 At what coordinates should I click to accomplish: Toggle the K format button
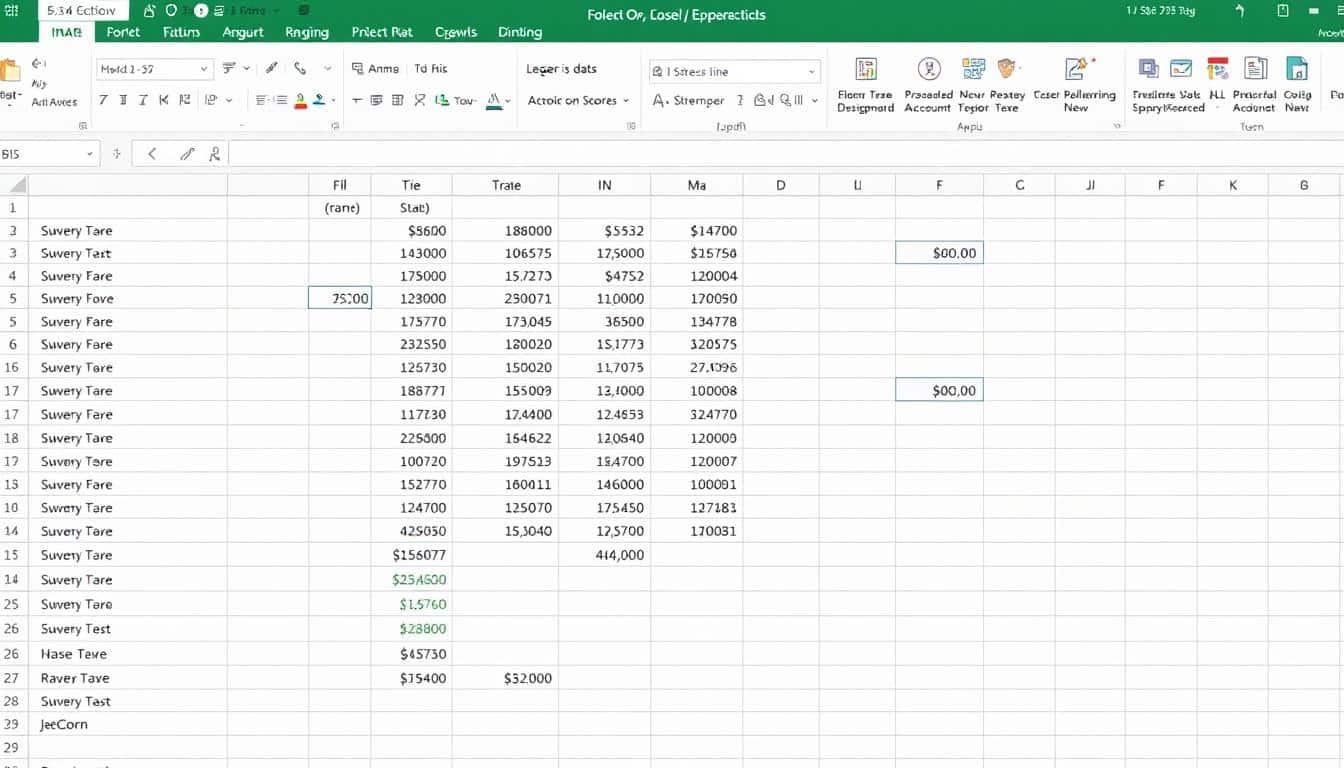tap(163, 100)
